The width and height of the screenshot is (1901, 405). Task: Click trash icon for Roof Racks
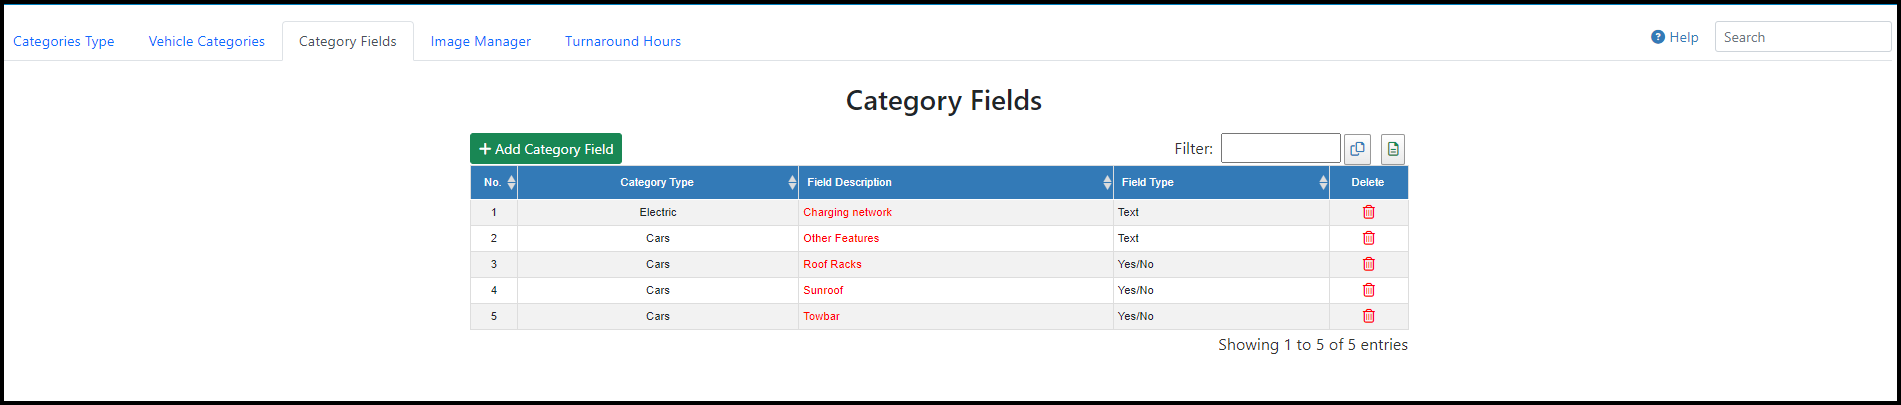1368,264
